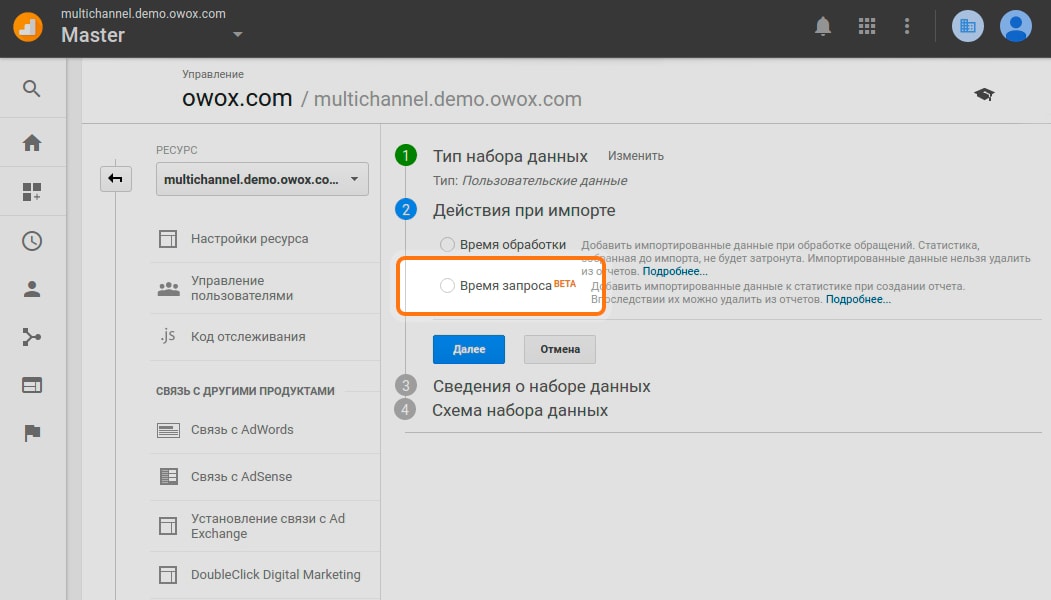Click the Управление пользователями people icon
Screen dimensions: 1051x600
[x=168, y=288]
